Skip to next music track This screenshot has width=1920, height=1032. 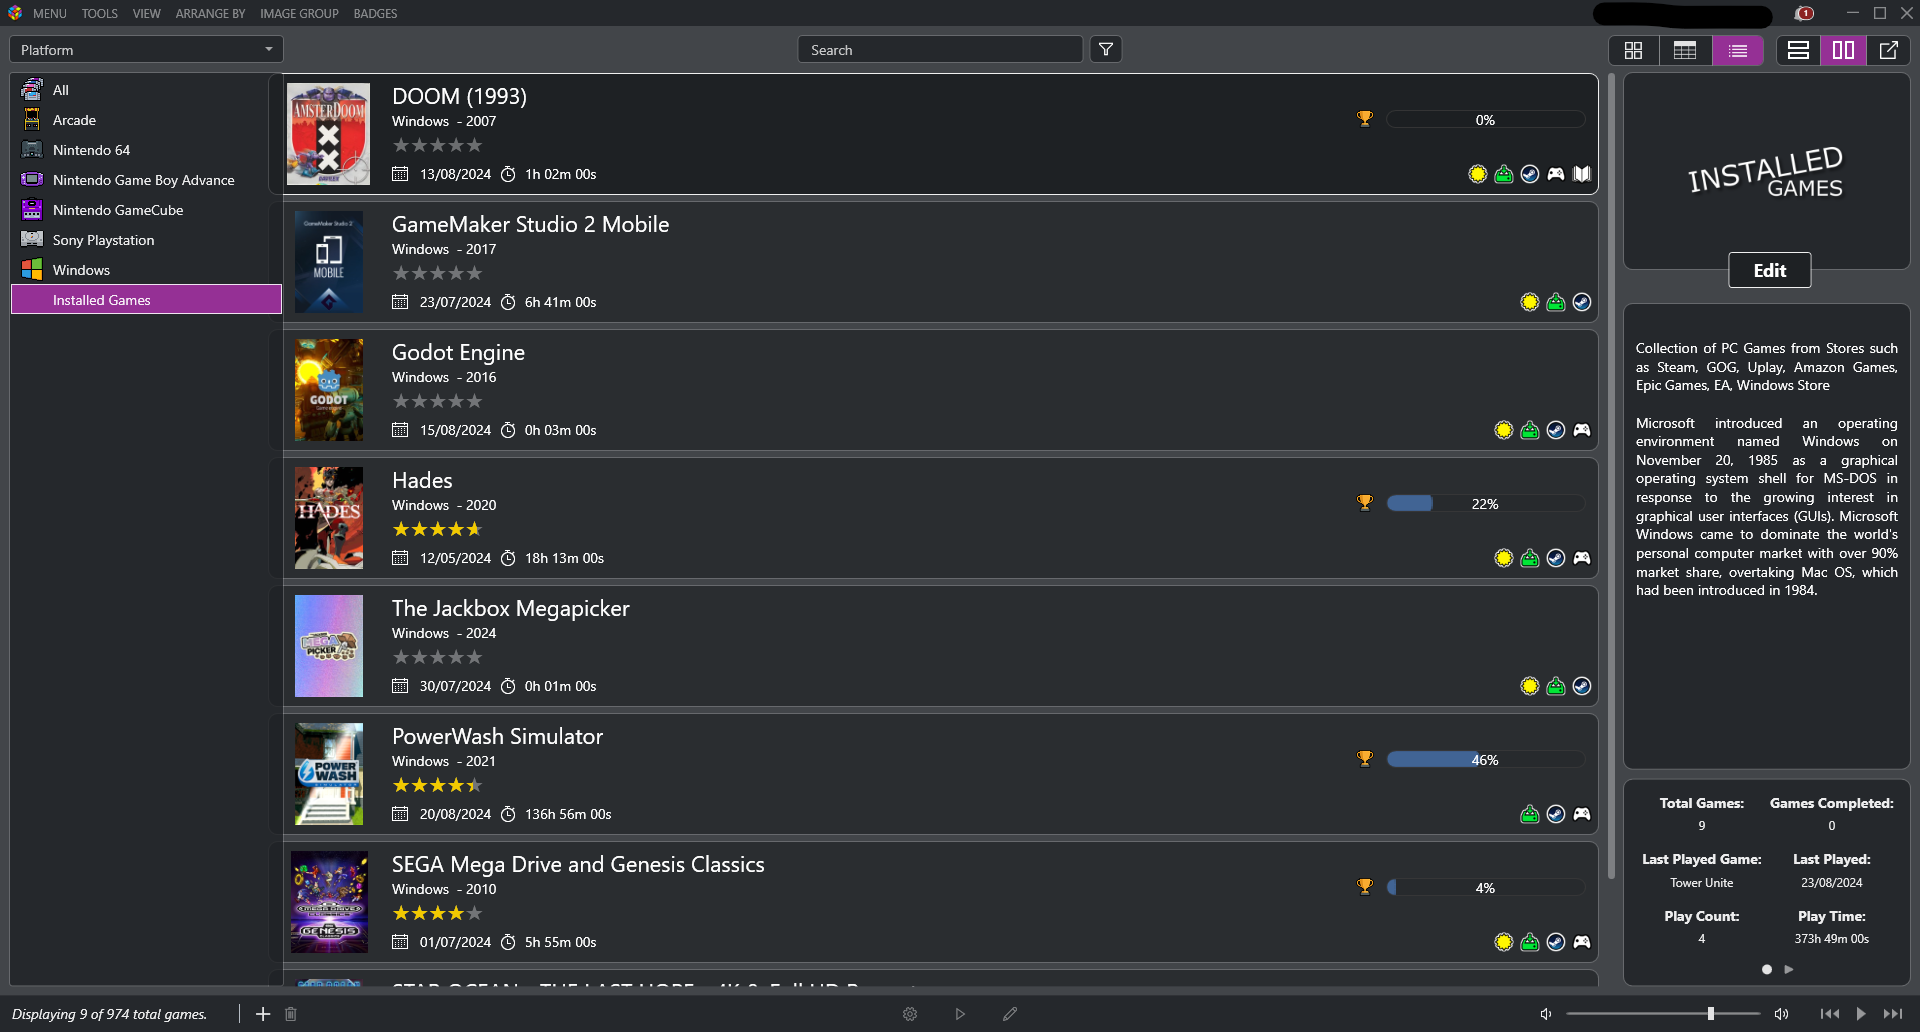click(1893, 1014)
